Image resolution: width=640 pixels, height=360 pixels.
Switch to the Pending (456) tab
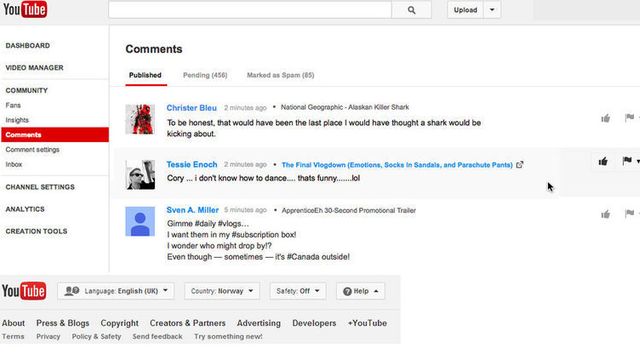[x=205, y=75]
